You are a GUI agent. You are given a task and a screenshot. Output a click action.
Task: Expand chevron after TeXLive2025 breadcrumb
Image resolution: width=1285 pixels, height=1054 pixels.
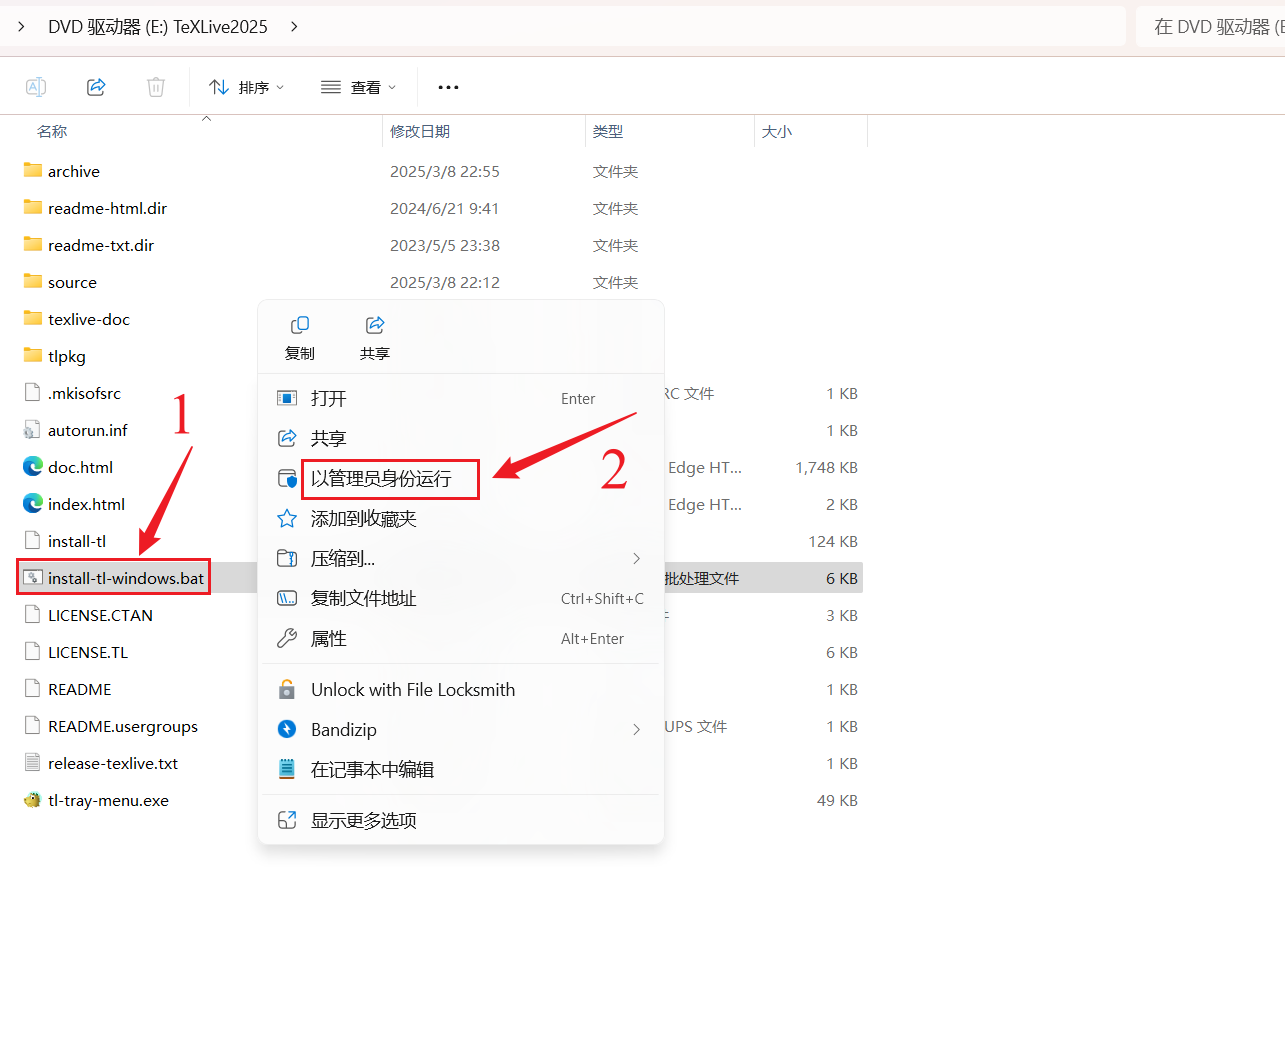pos(294,27)
